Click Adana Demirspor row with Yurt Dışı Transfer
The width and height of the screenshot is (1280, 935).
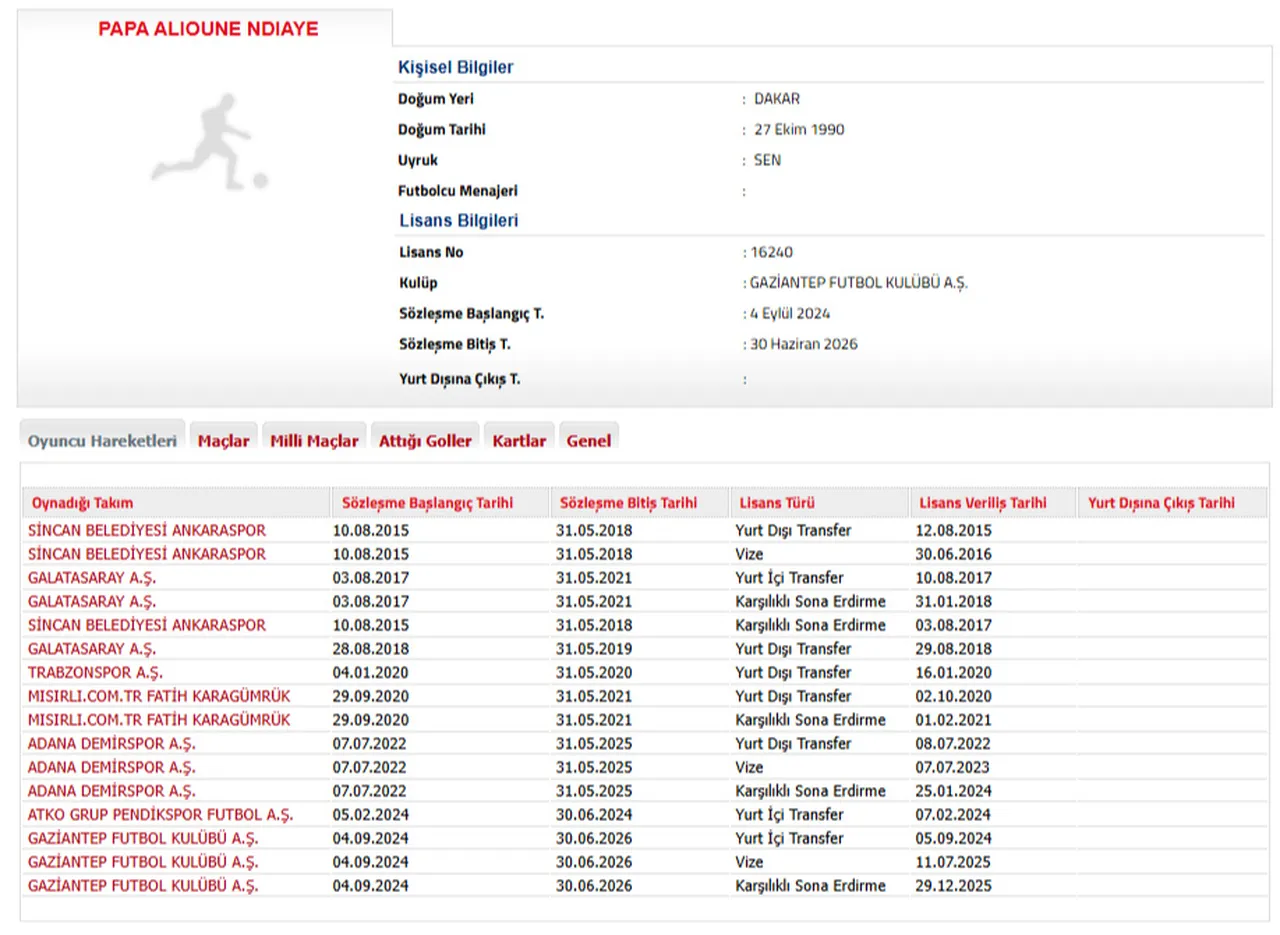112,744
